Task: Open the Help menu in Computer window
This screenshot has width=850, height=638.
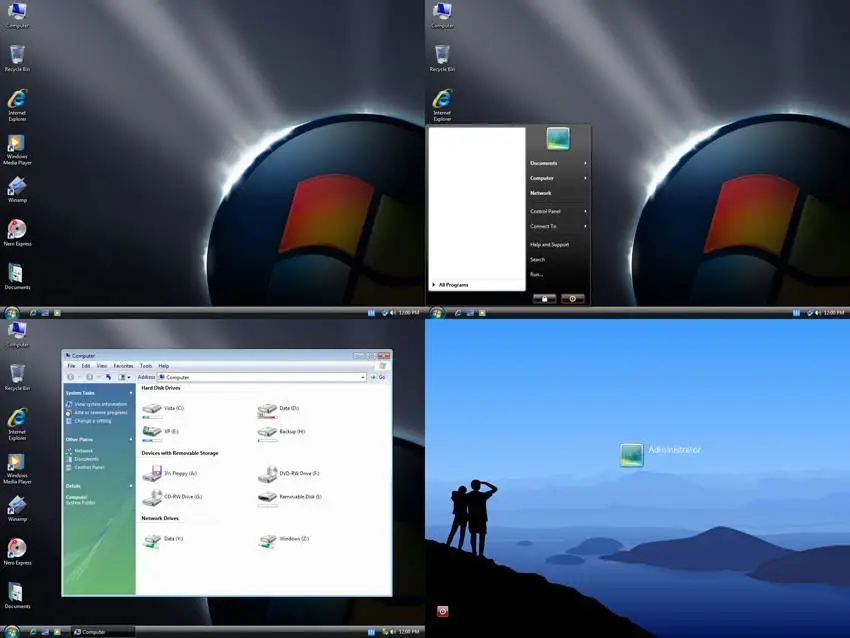Action: [164, 366]
